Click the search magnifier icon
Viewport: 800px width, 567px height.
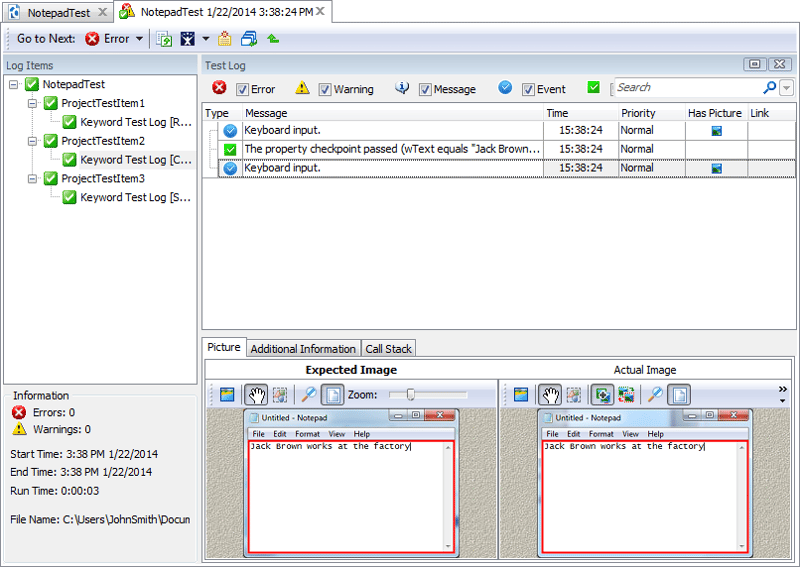(769, 88)
